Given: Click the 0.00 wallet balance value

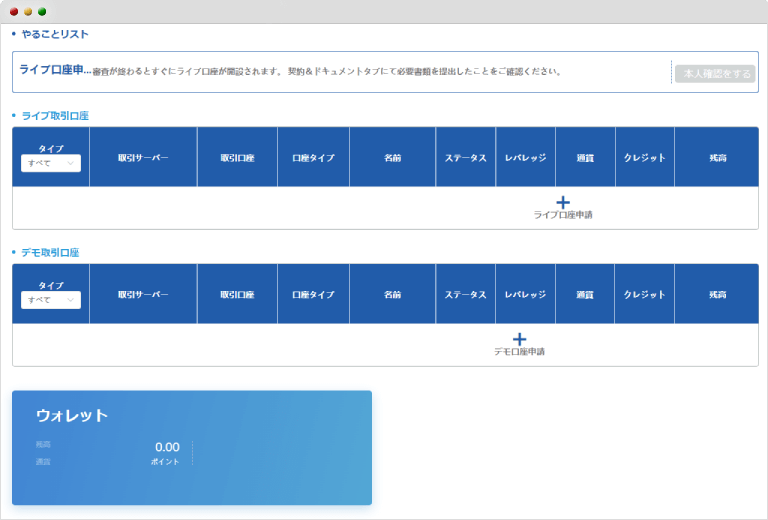Looking at the screenshot, I should click(x=167, y=447).
